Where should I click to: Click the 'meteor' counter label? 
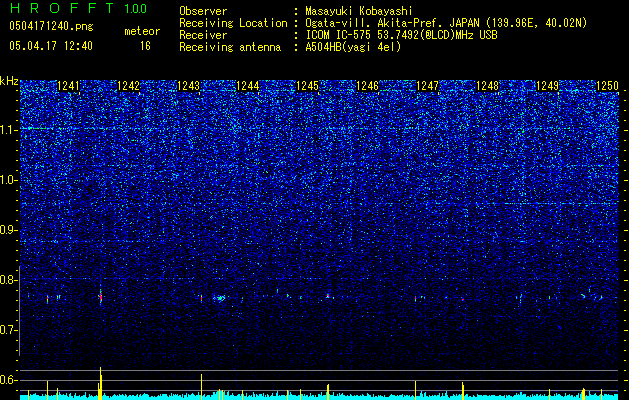[x=142, y=31]
